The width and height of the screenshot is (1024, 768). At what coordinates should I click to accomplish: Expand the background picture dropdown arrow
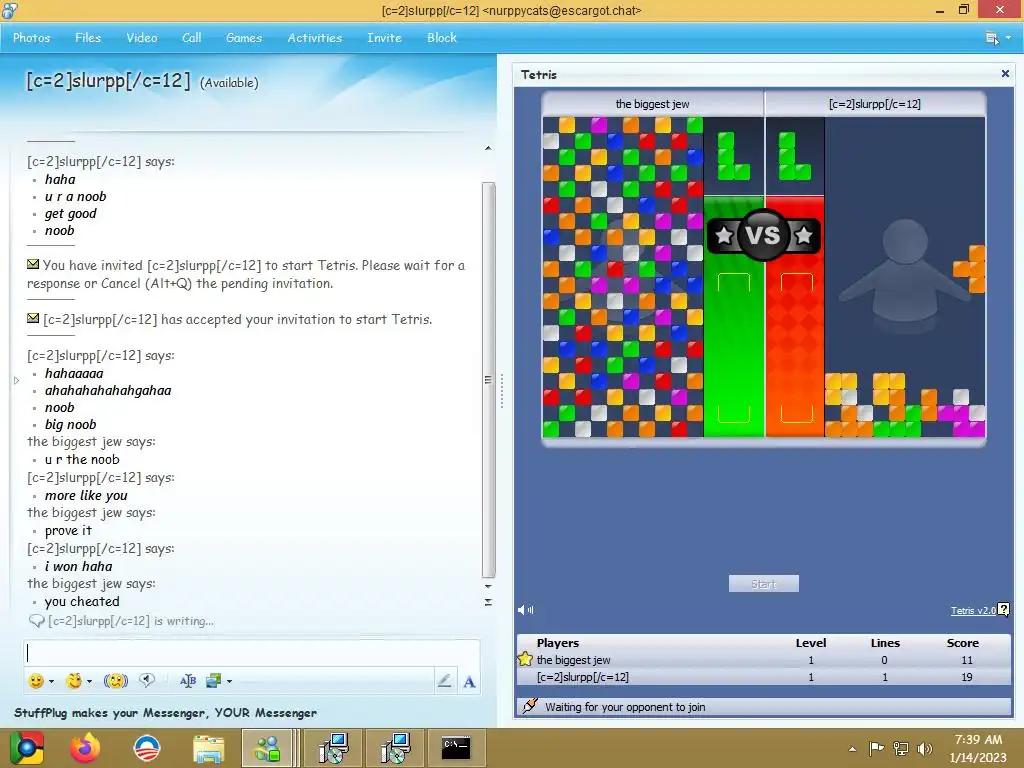click(x=229, y=682)
